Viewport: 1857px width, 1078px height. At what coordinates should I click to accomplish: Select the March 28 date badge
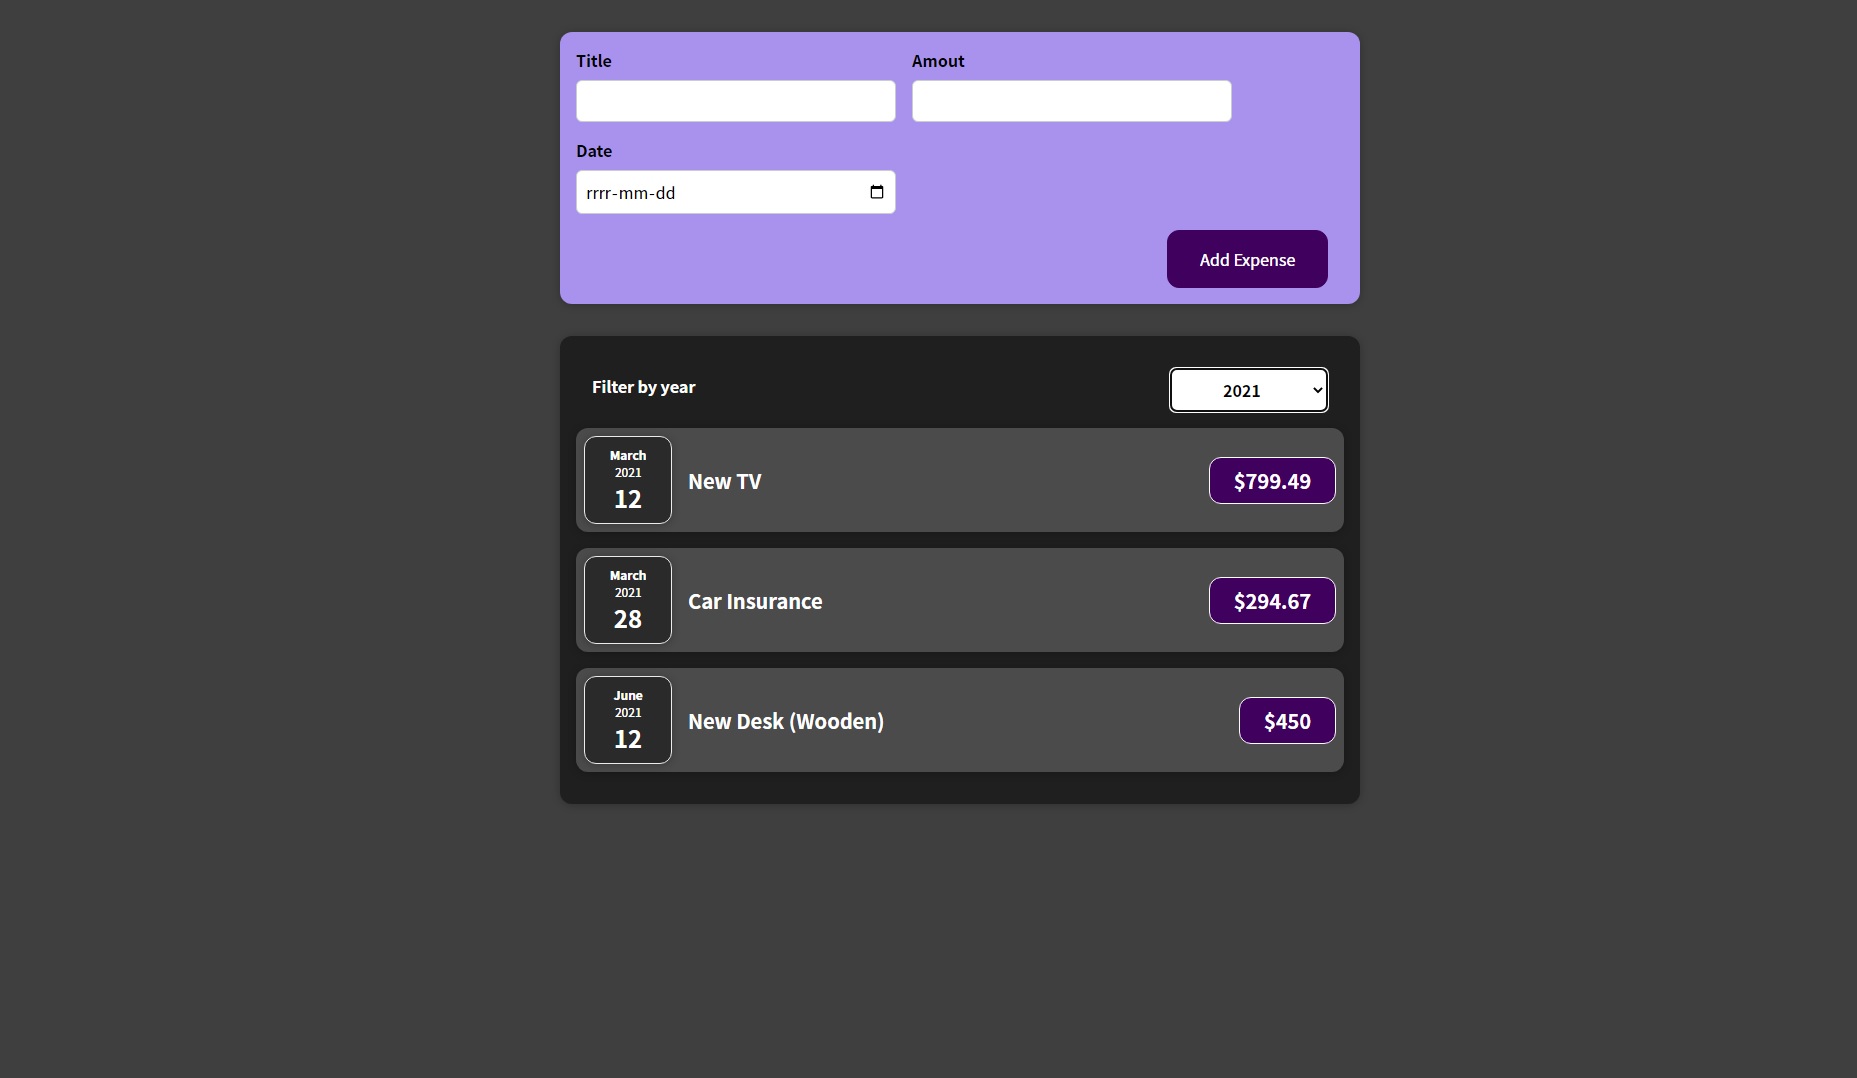click(628, 600)
